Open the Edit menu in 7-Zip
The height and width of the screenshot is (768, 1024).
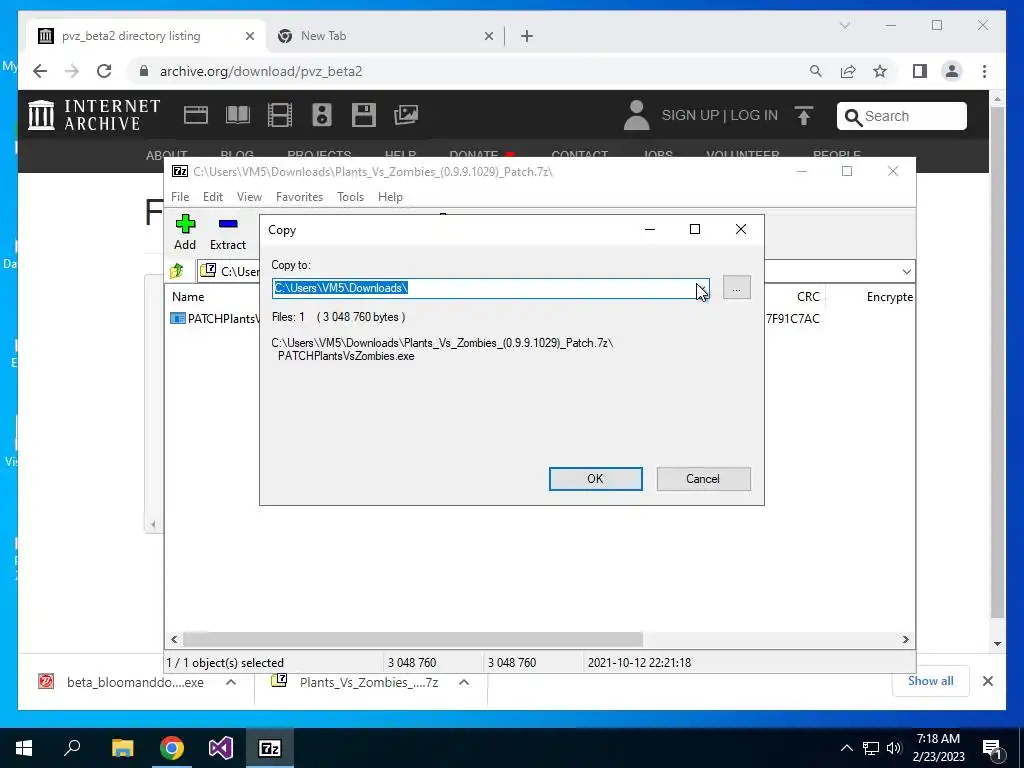[213, 197]
